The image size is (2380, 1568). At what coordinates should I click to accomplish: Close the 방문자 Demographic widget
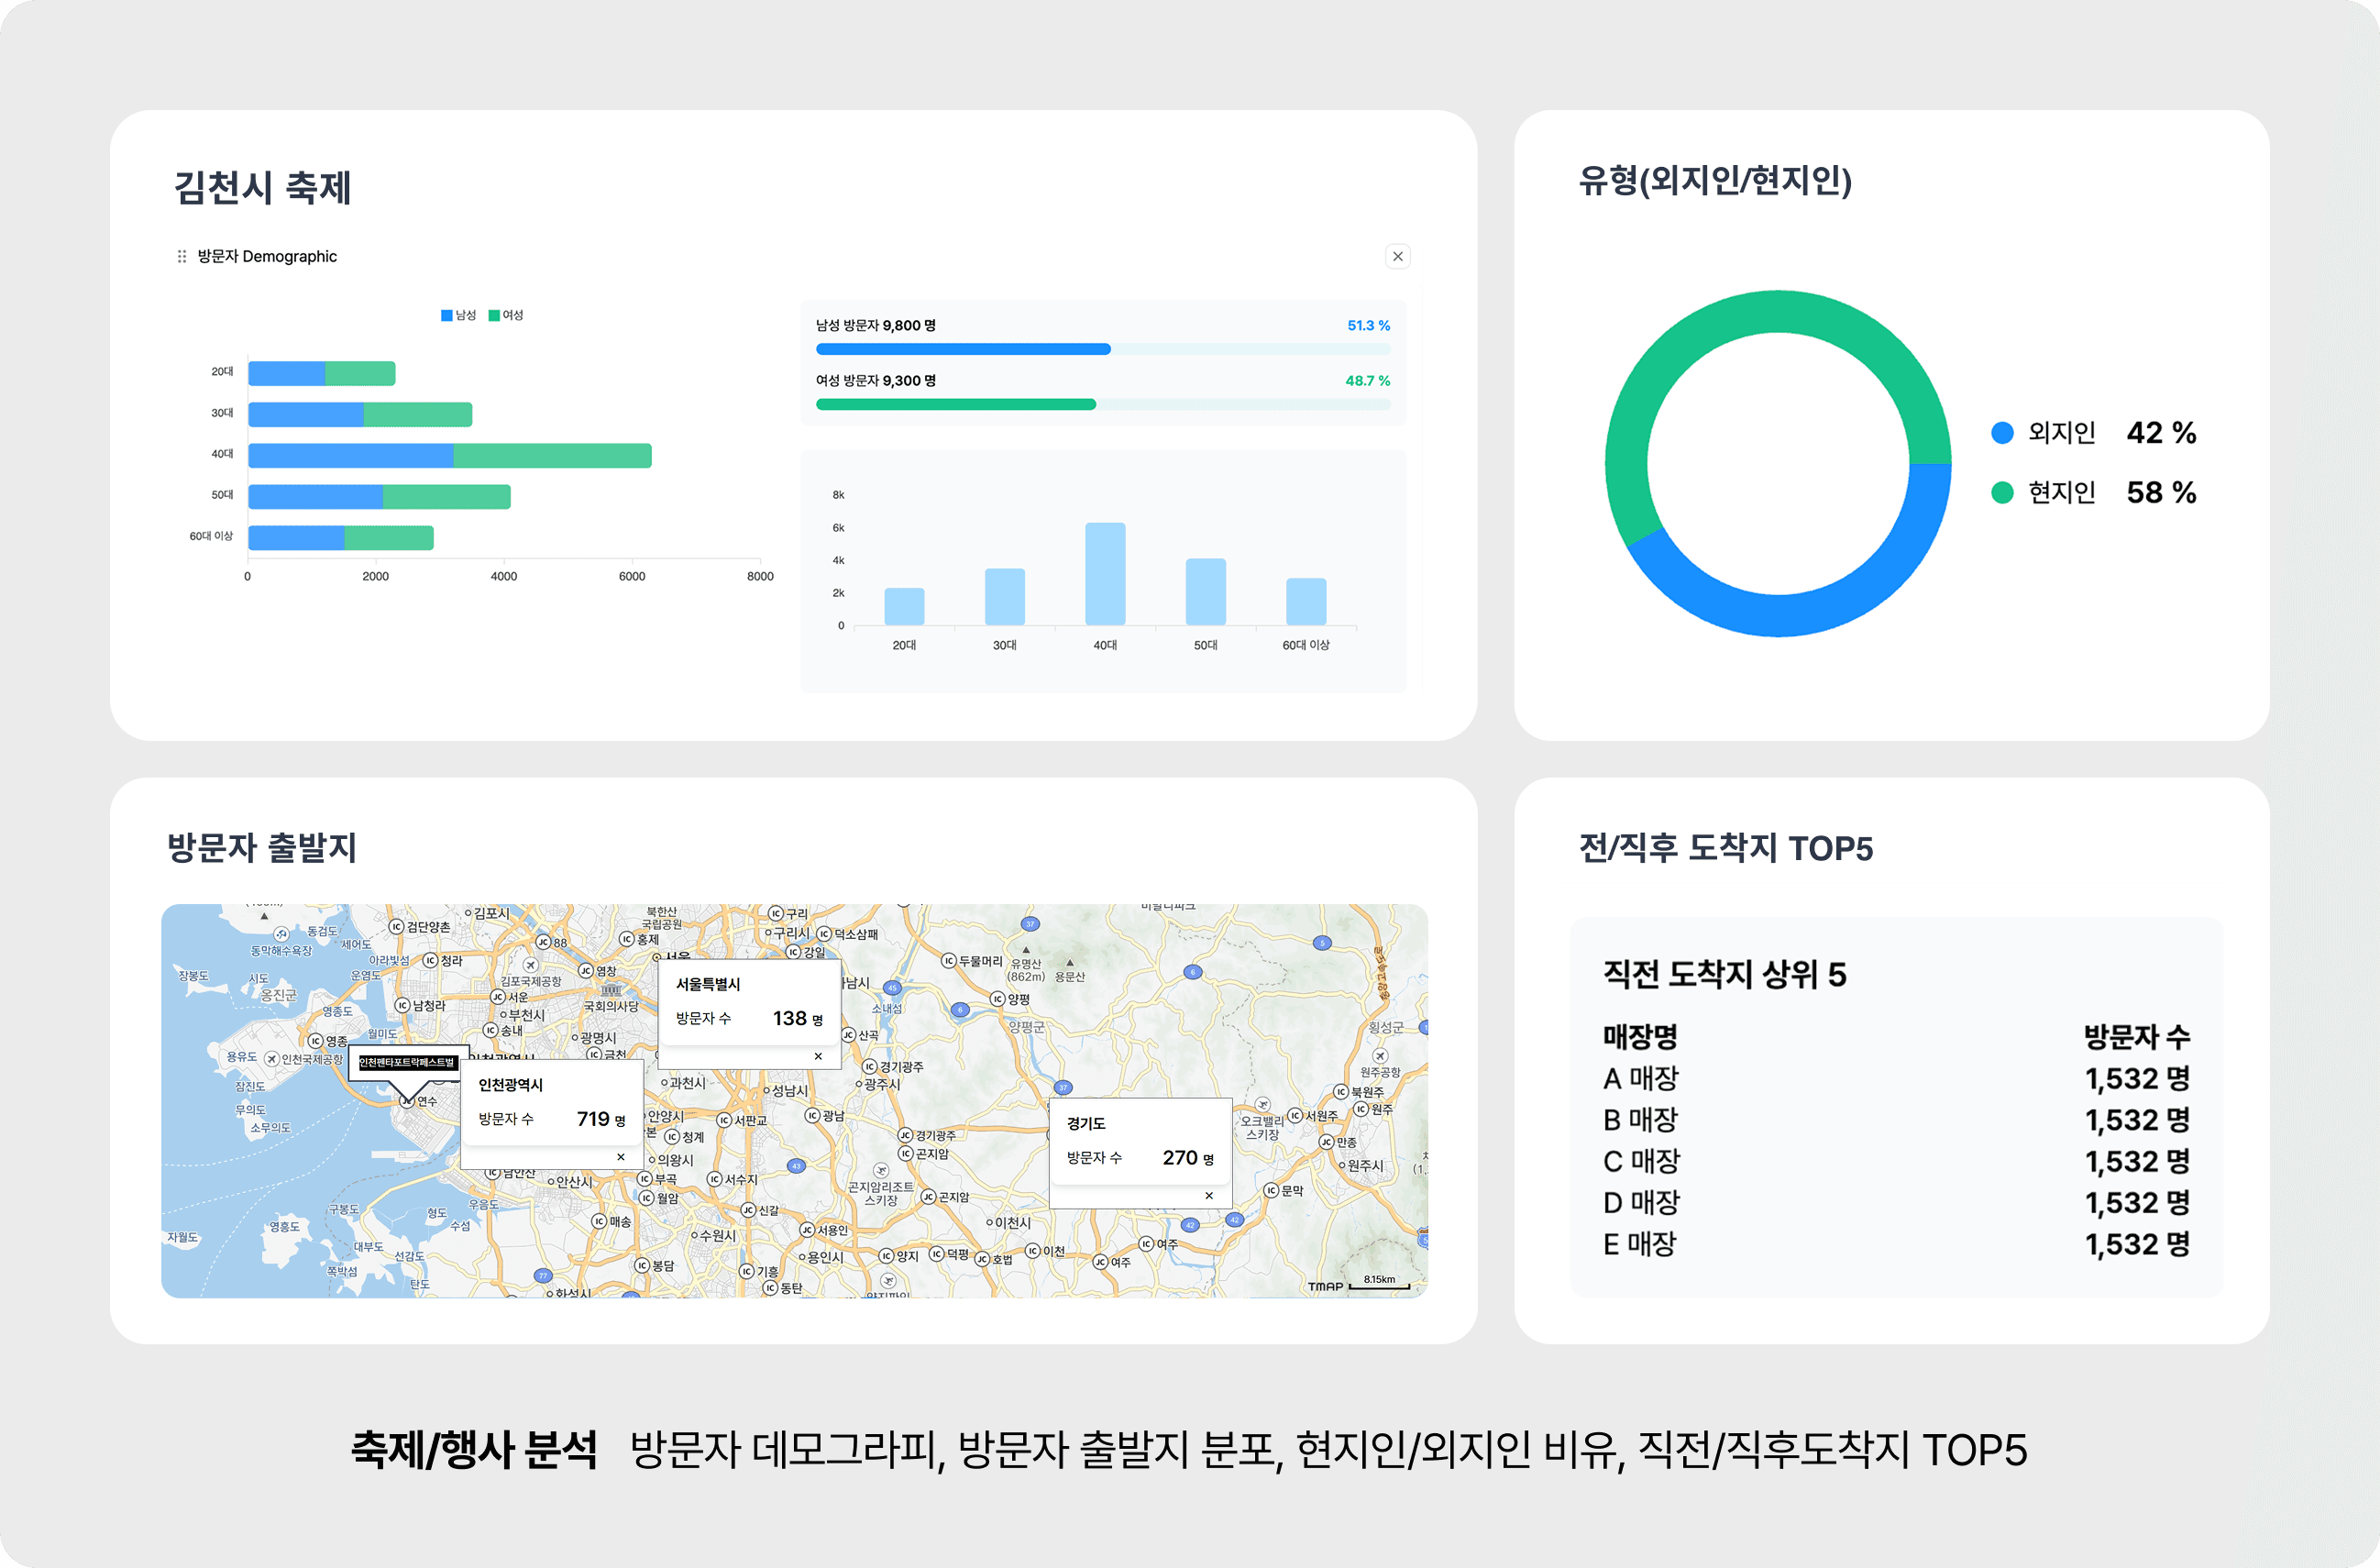[1398, 256]
